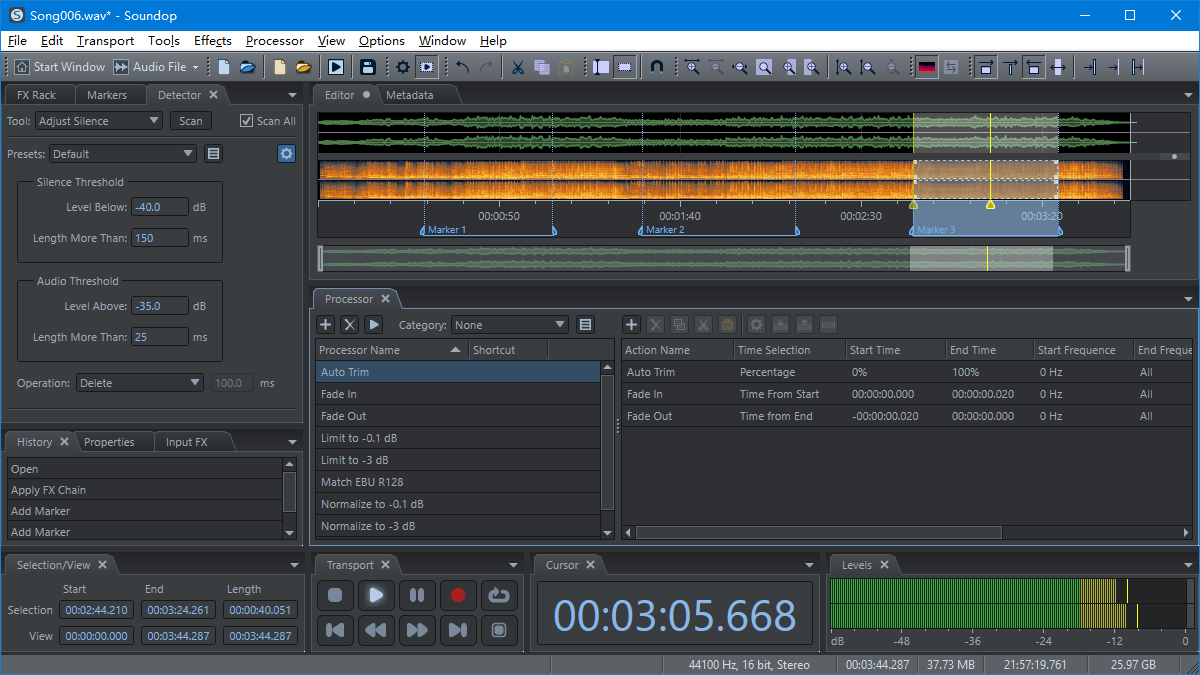Add a new action with plus icon
Viewport: 1200px width, 675px height.
pyautogui.click(x=632, y=325)
